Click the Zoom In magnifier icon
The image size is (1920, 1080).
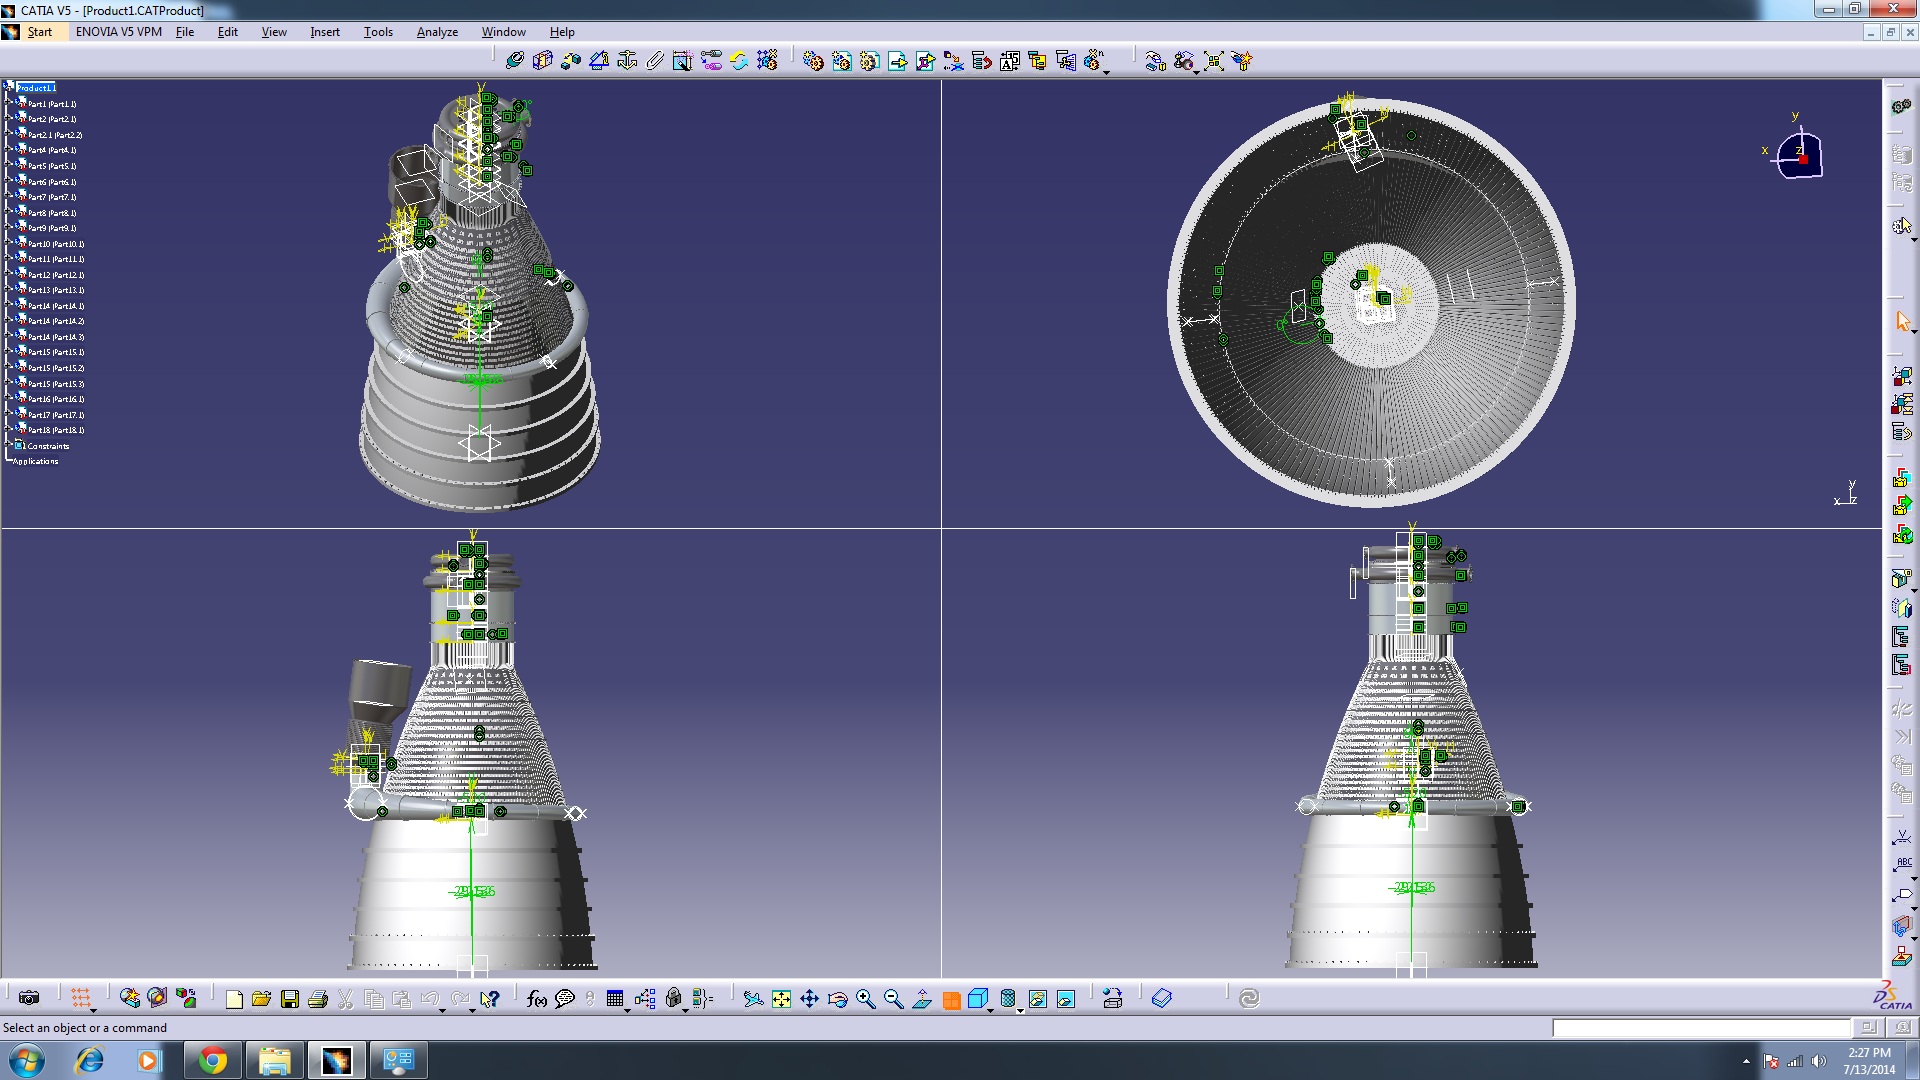[x=866, y=998]
